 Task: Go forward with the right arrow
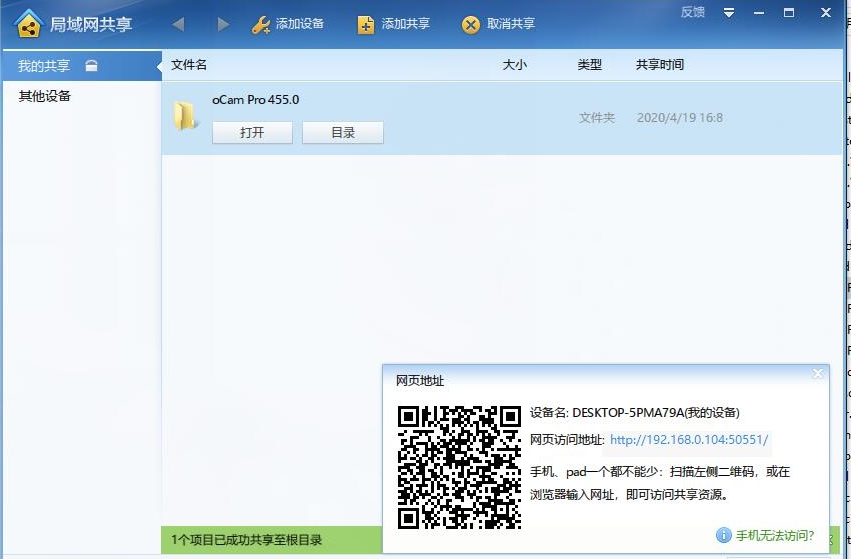[222, 24]
